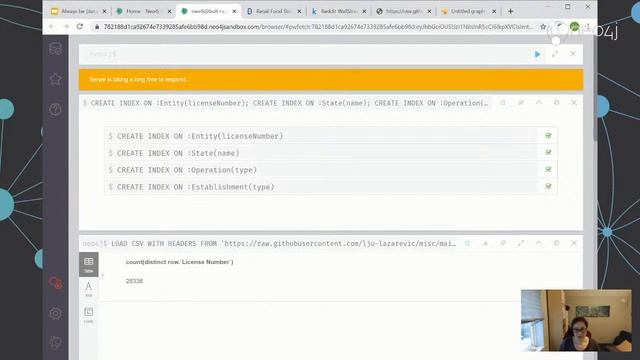Save LOAD CSV frame as favorite

click(x=468, y=243)
